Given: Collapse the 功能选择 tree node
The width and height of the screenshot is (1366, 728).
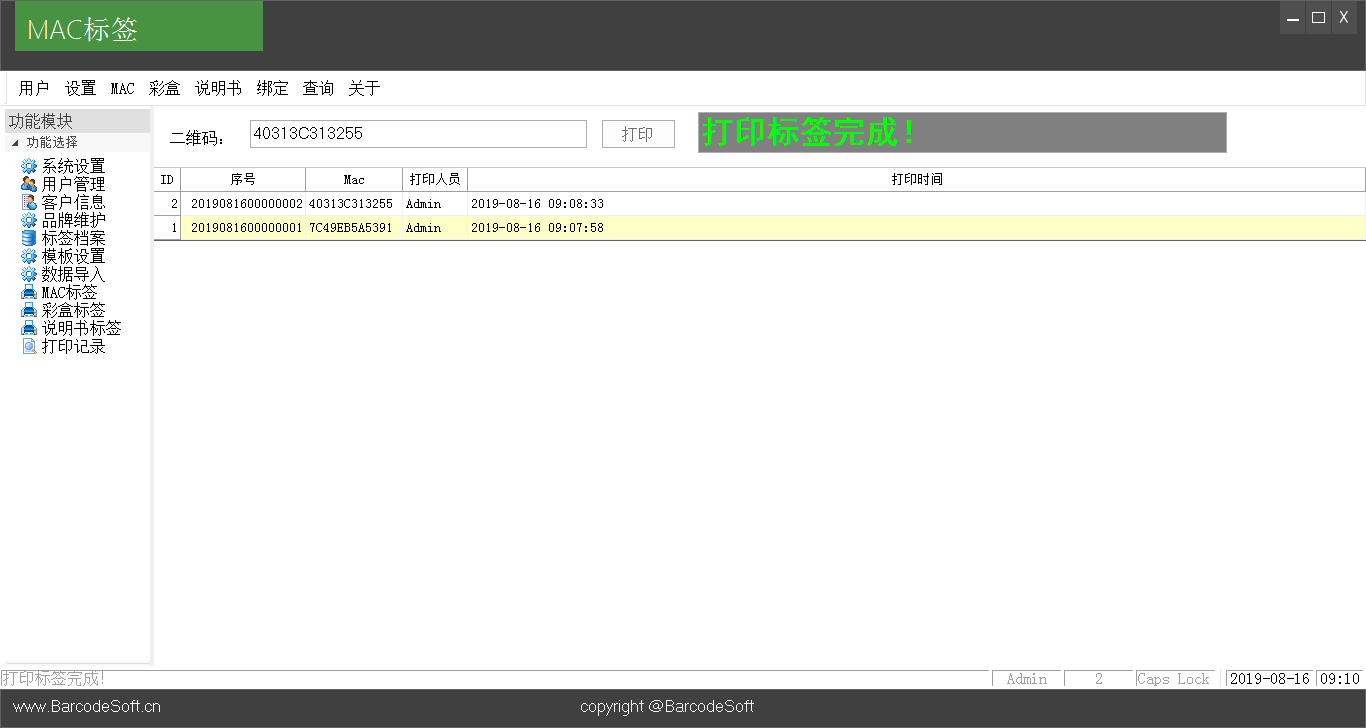Looking at the screenshot, I should [15, 143].
